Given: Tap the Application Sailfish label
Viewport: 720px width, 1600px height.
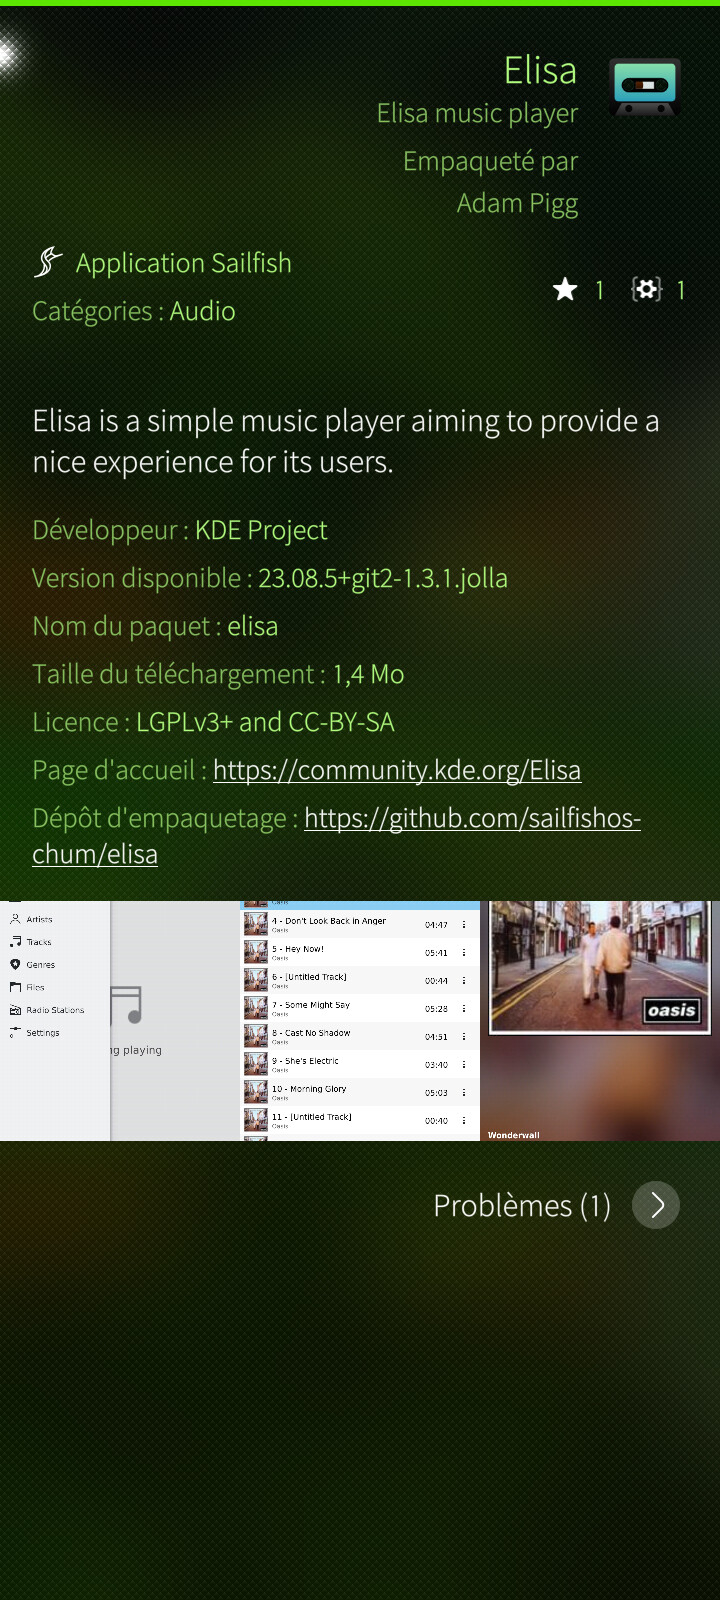Looking at the screenshot, I should point(184,263).
